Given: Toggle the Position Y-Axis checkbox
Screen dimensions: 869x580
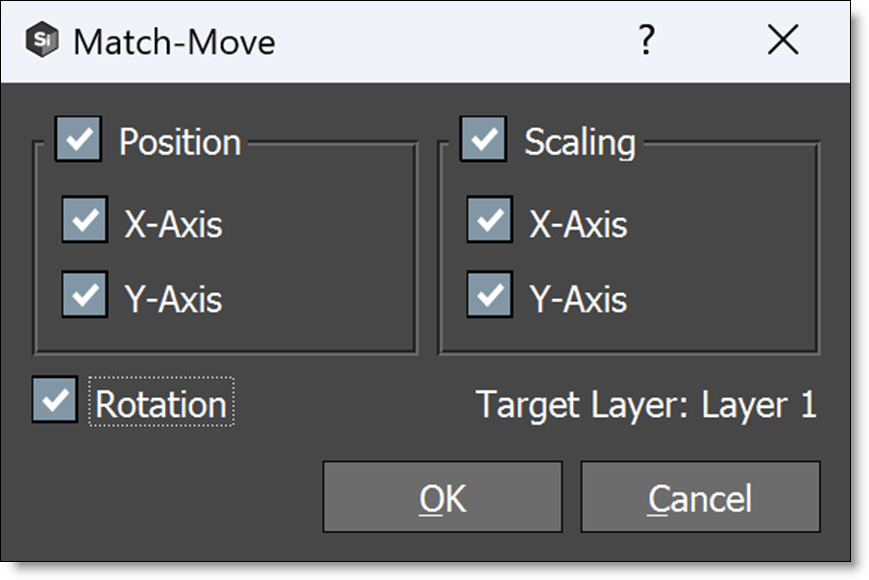Looking at the screenshot, I should coord(85,295).
